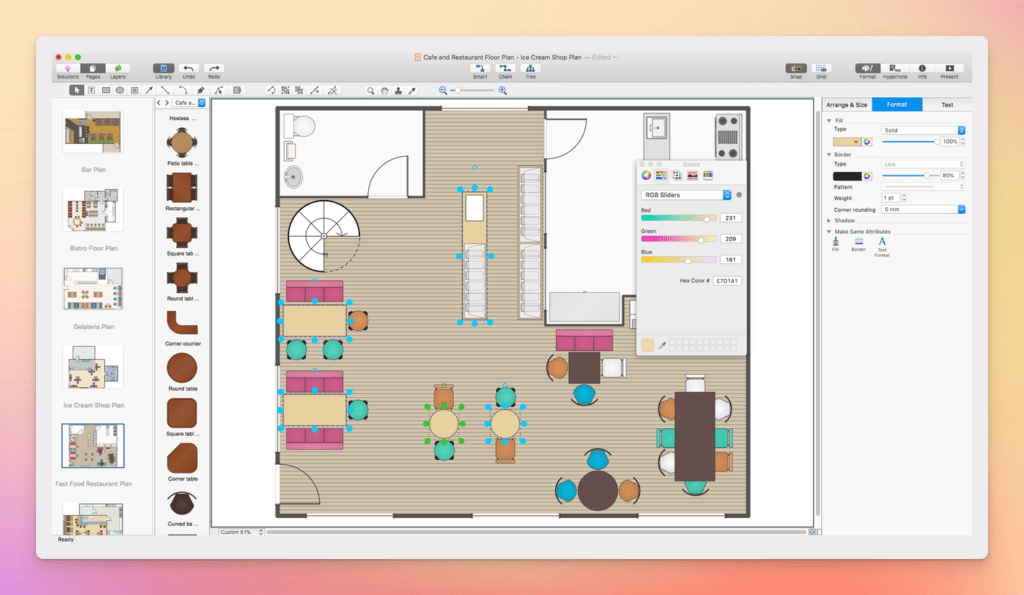
Task: Switch to the Text tab
Action: 946,104
